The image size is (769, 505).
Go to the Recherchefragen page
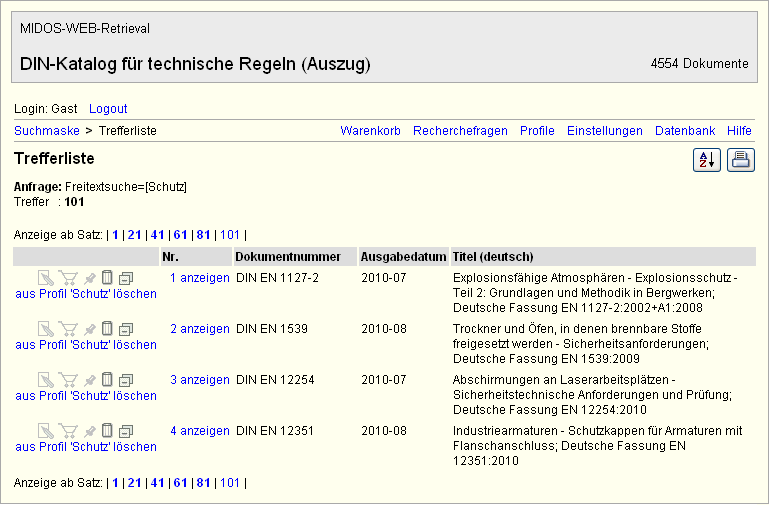(x=460, y=131)
